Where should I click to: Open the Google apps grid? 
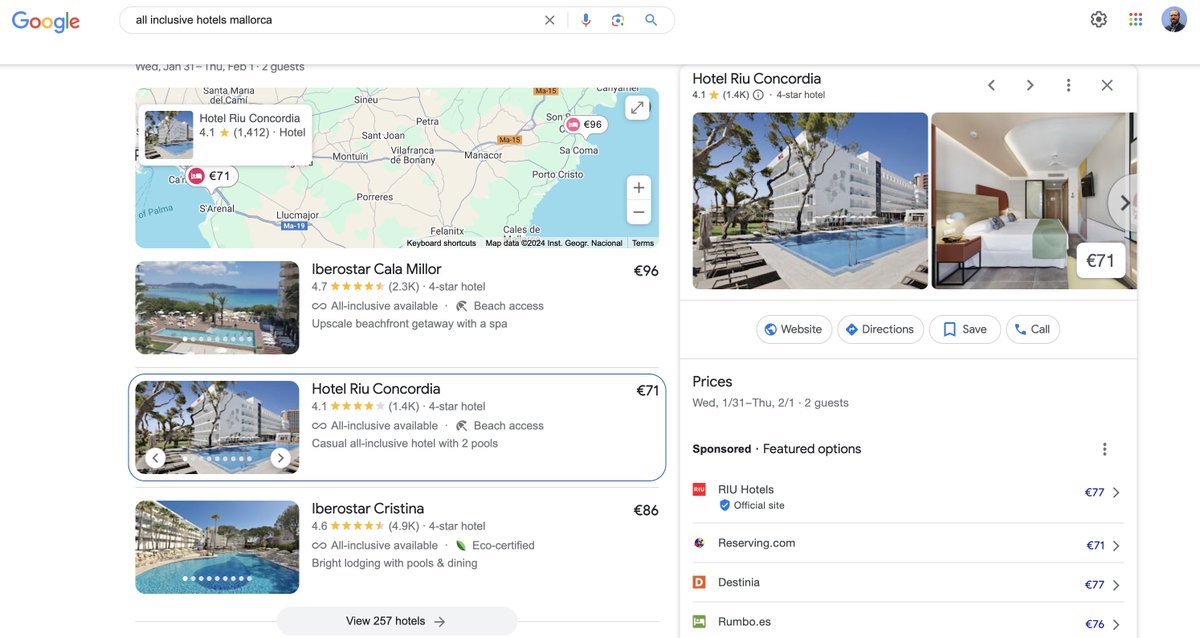1135,19
